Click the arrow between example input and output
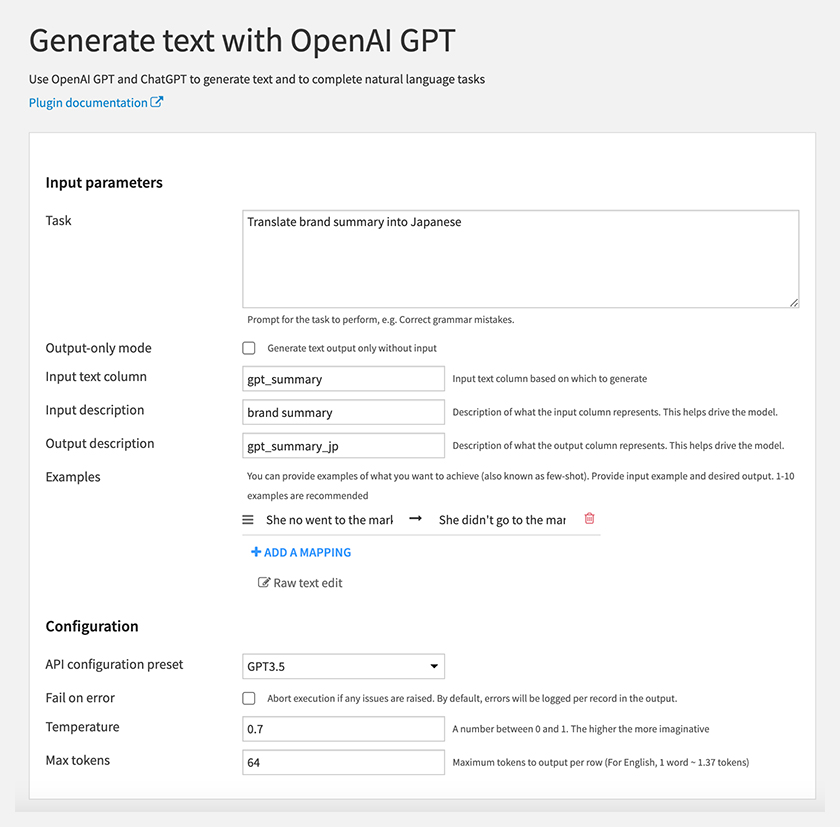 (416, 518)
